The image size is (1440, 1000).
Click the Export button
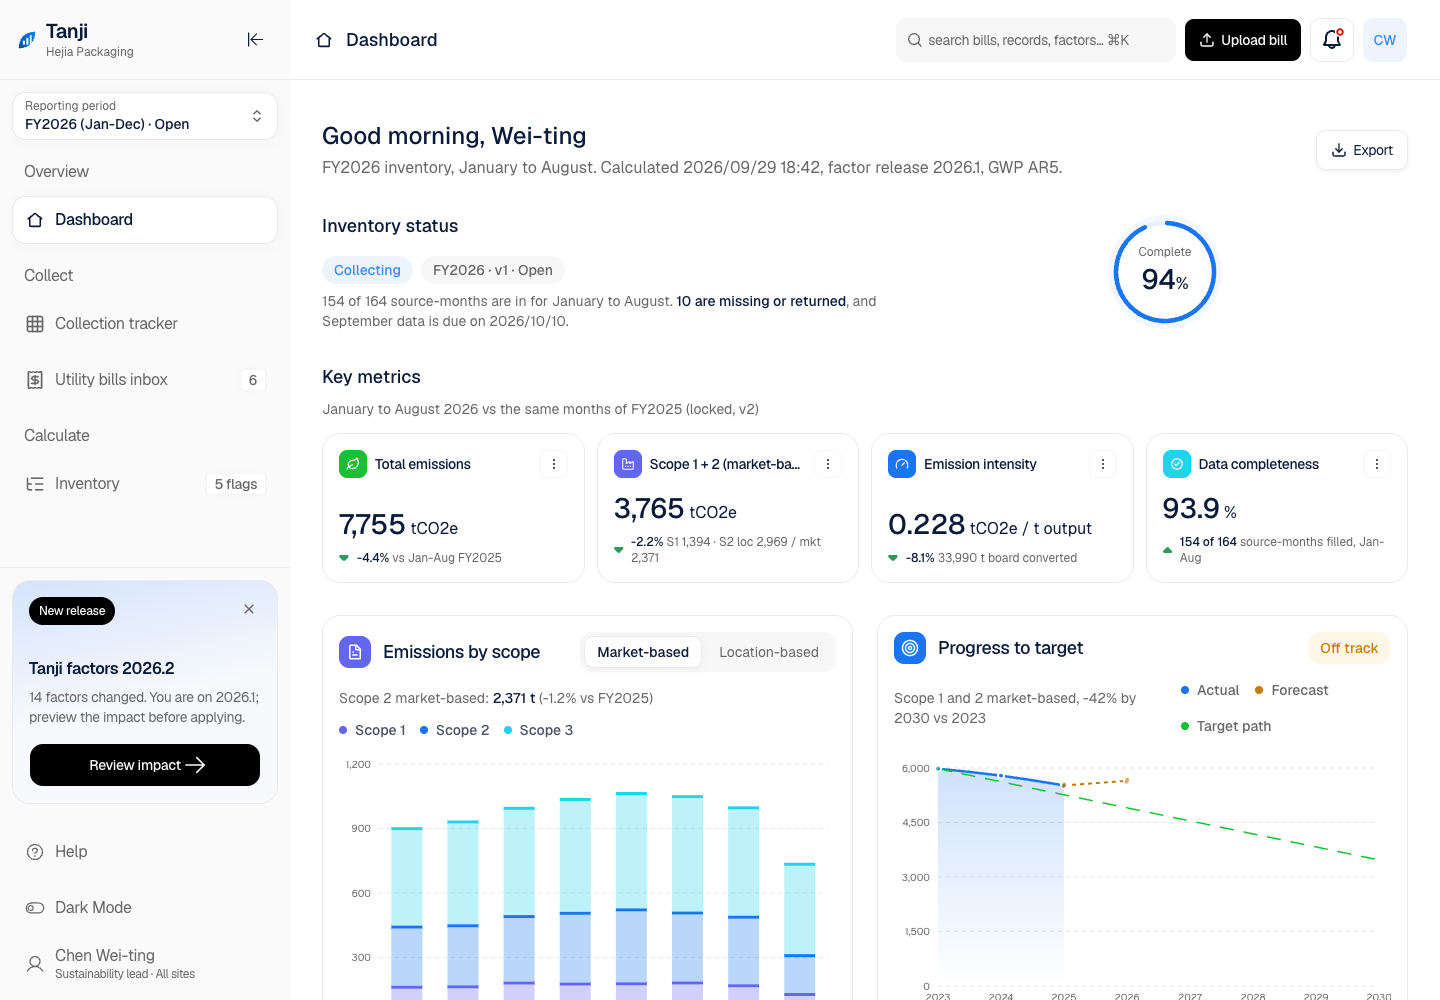pyautogui.click(x=1362, y=150)
